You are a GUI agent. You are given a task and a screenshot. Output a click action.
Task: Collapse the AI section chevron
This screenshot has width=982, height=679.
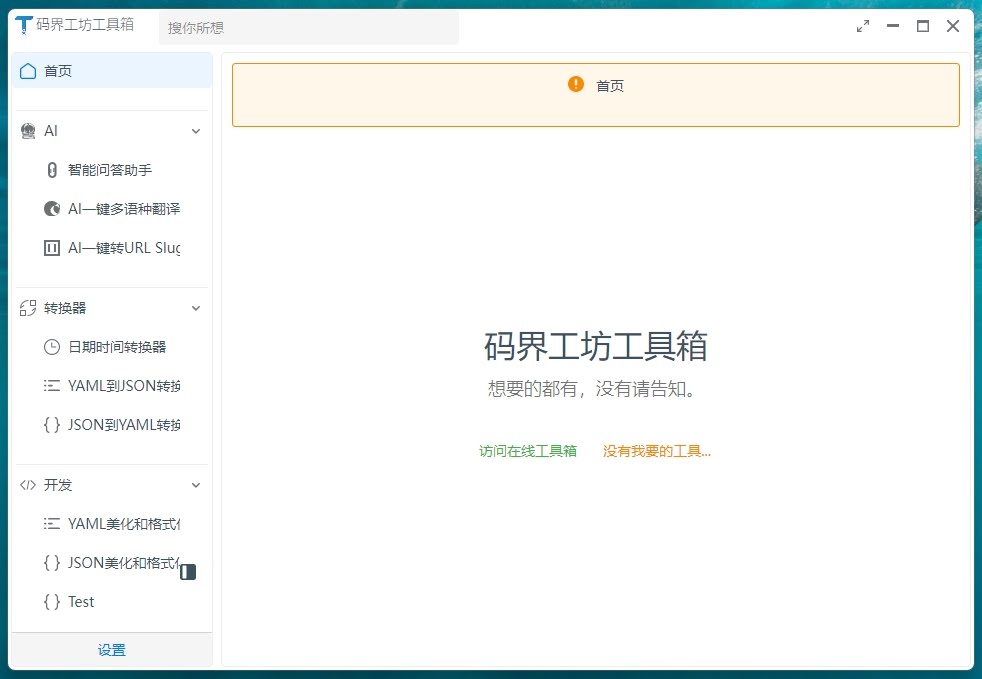(x=196, y=131)
